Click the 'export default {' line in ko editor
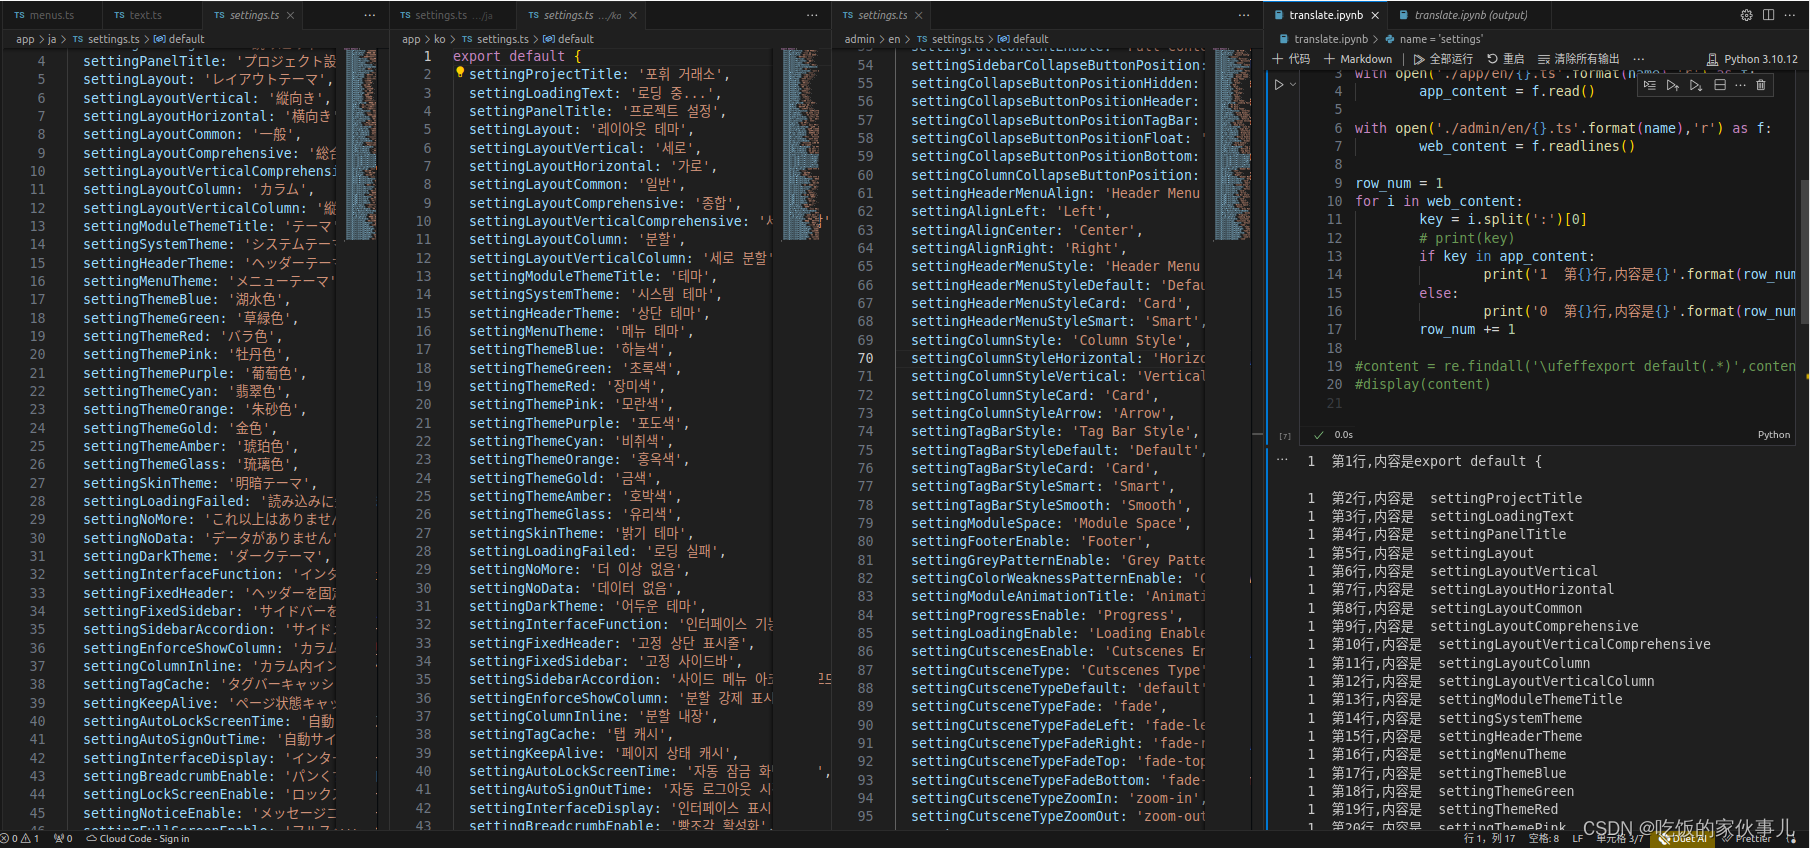 point(517,56)
